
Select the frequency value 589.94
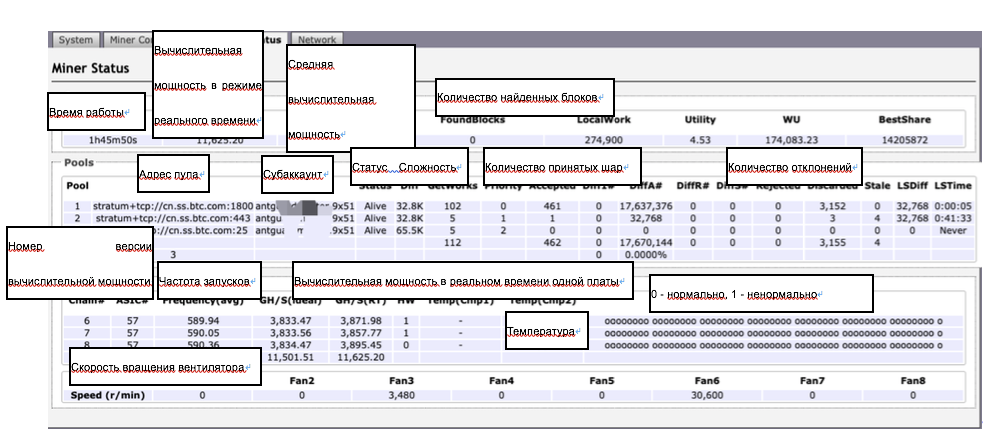click(x=203, y=321)
